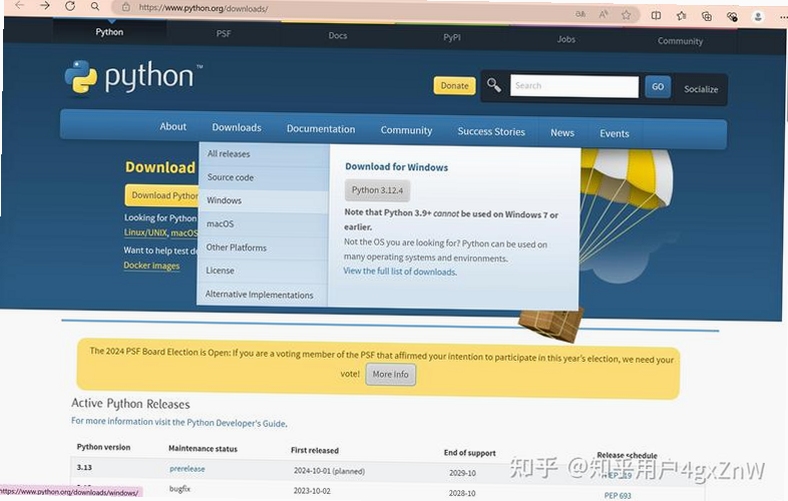Open the Downloads navigation menu
The height and width of the screenshot is (501, 788).
[236, 128]
